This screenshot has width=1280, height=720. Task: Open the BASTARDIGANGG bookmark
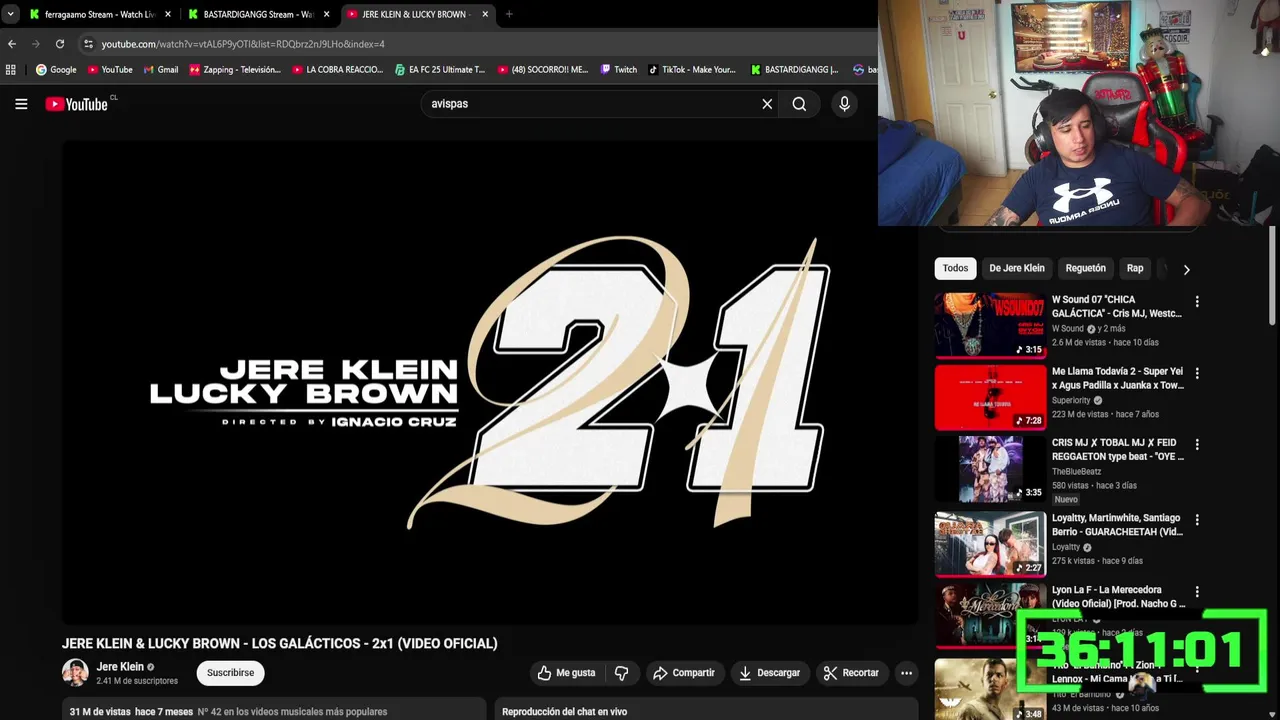pyautogui.click(x=795, y=70)
